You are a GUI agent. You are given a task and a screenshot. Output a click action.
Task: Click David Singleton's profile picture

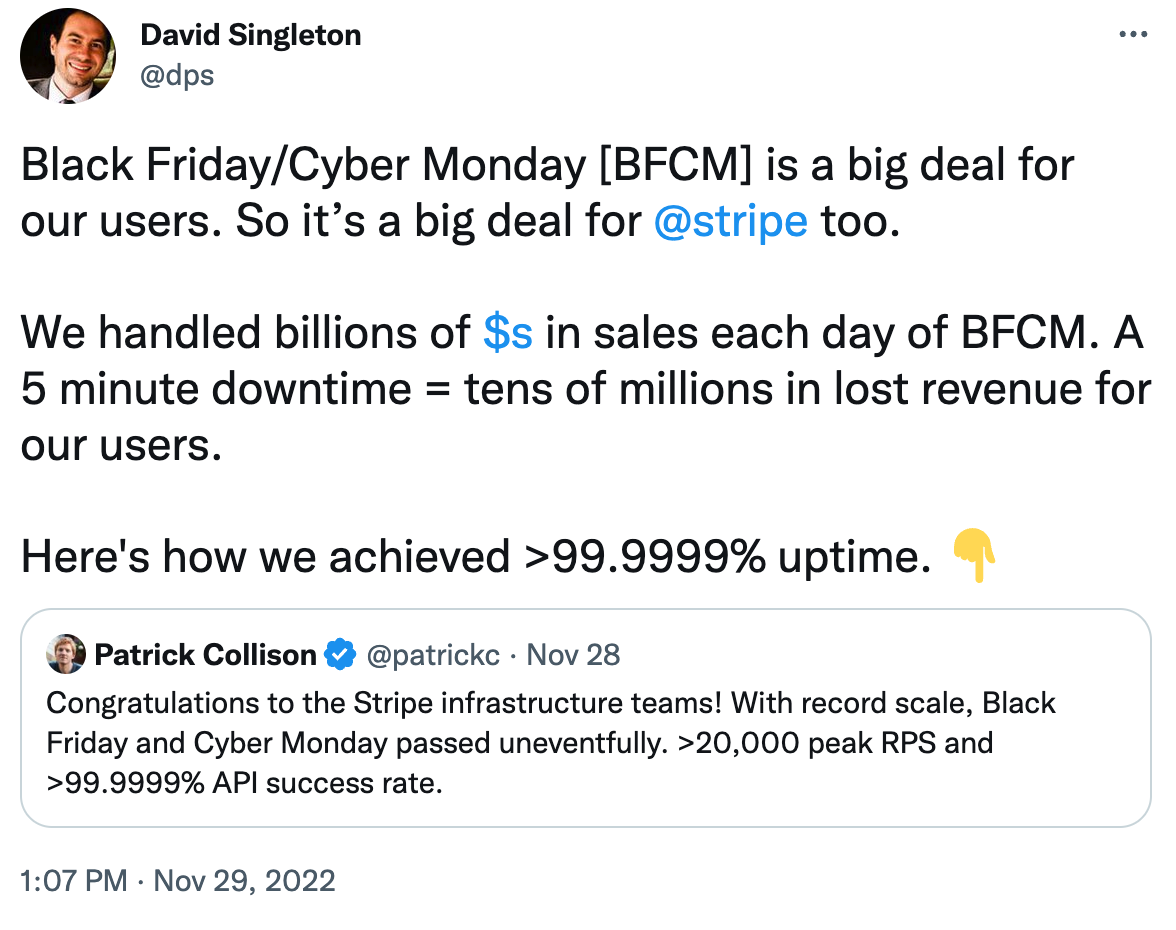click(68, 56)
